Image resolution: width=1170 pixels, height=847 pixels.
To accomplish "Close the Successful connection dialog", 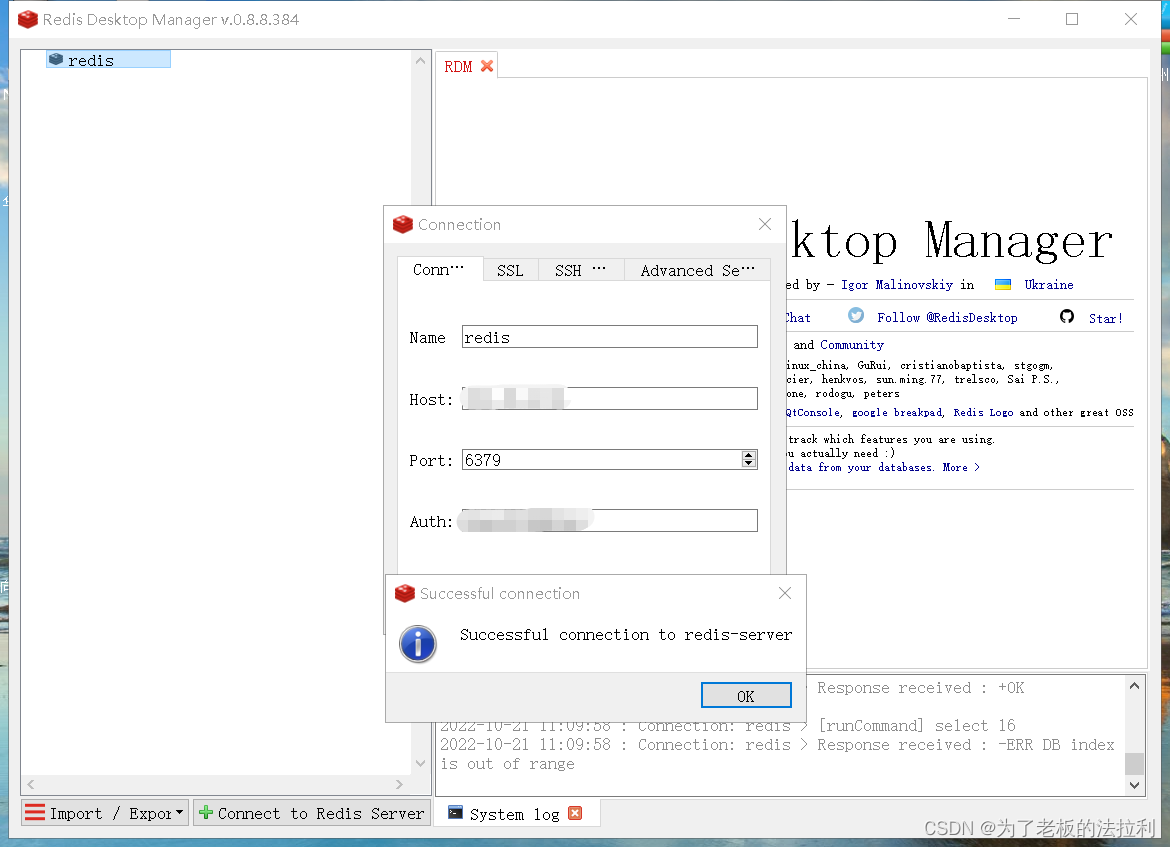I will 785,593.
